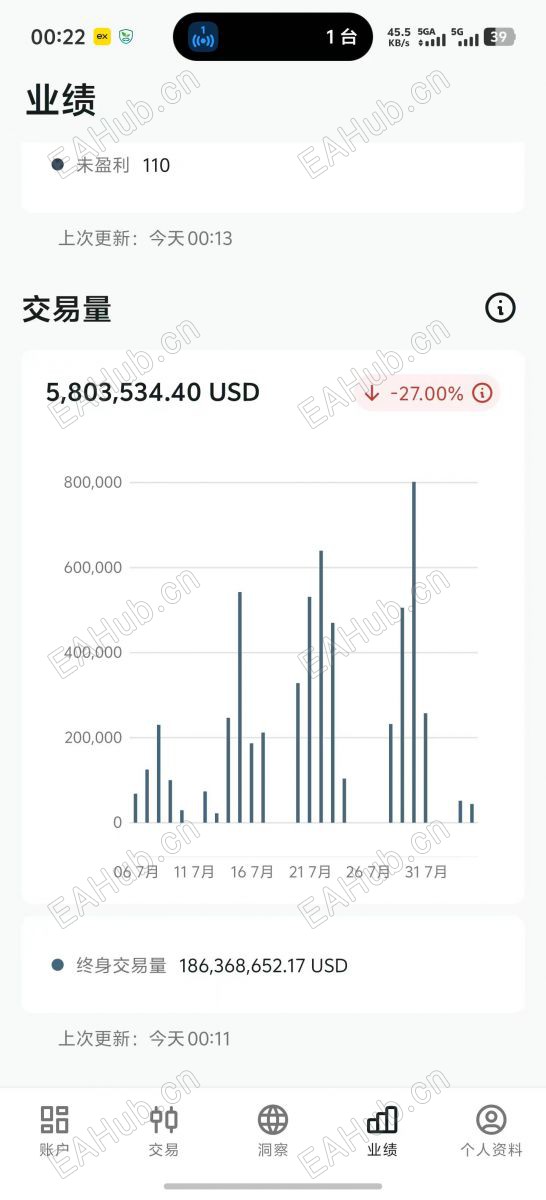The image size is (546, 1200).
Task: Tap the 终身交易量 186,368,652.17 USD value
Action: click(263, 965)
